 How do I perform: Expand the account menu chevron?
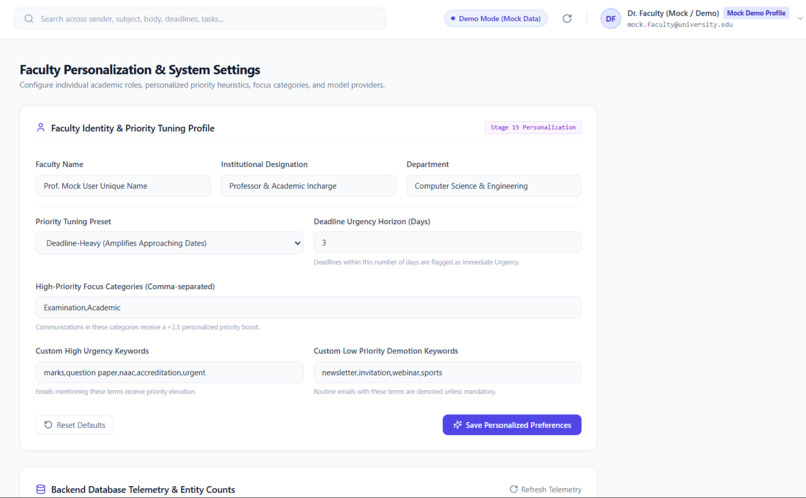(x=800, y=19)
